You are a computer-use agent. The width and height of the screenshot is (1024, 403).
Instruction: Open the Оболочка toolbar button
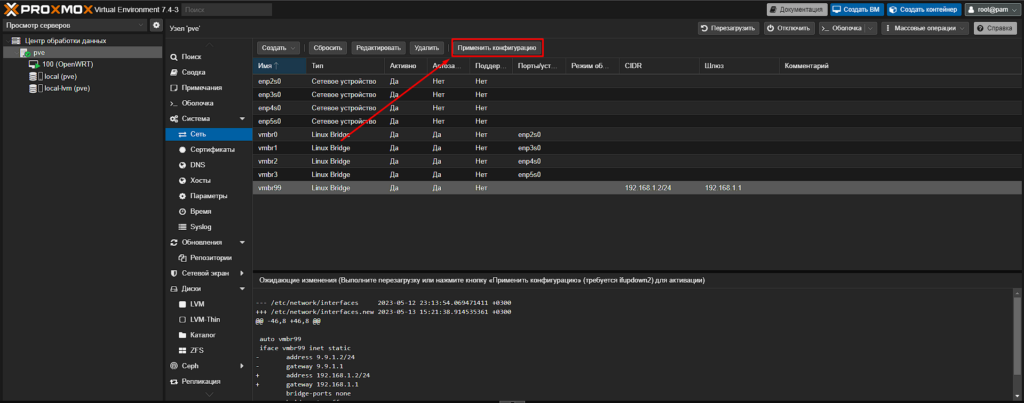[842, 28]
